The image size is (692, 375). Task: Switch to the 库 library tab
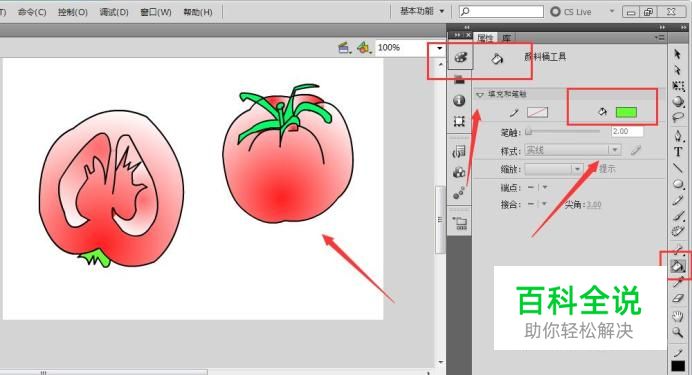tap(507, 38)
